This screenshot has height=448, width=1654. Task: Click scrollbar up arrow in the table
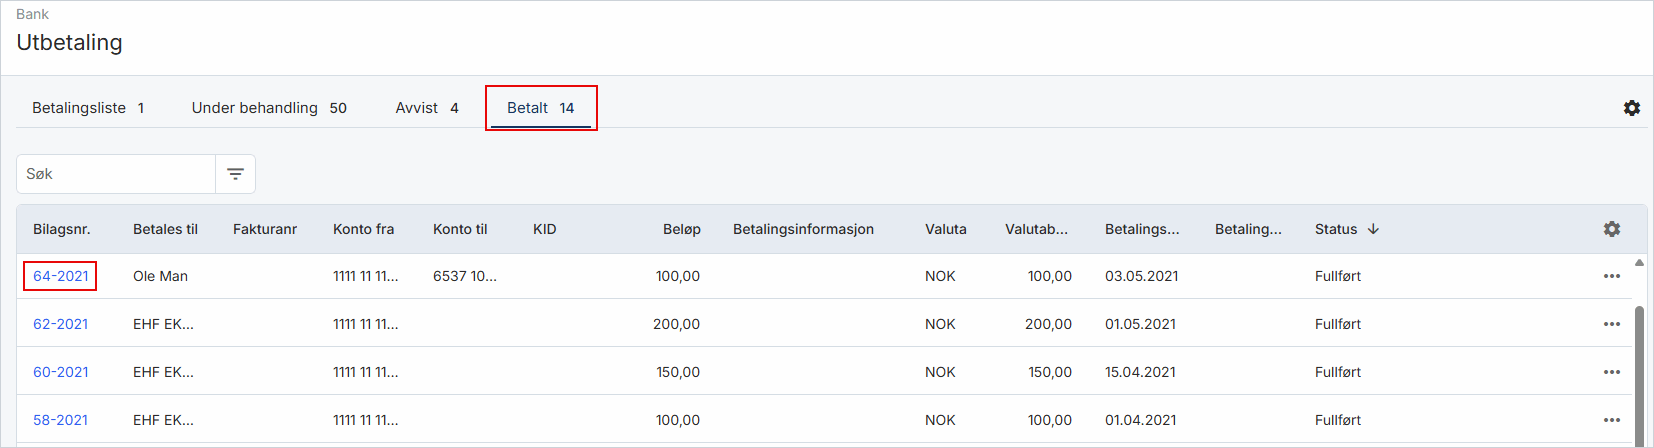click(x=1639, y=263)
